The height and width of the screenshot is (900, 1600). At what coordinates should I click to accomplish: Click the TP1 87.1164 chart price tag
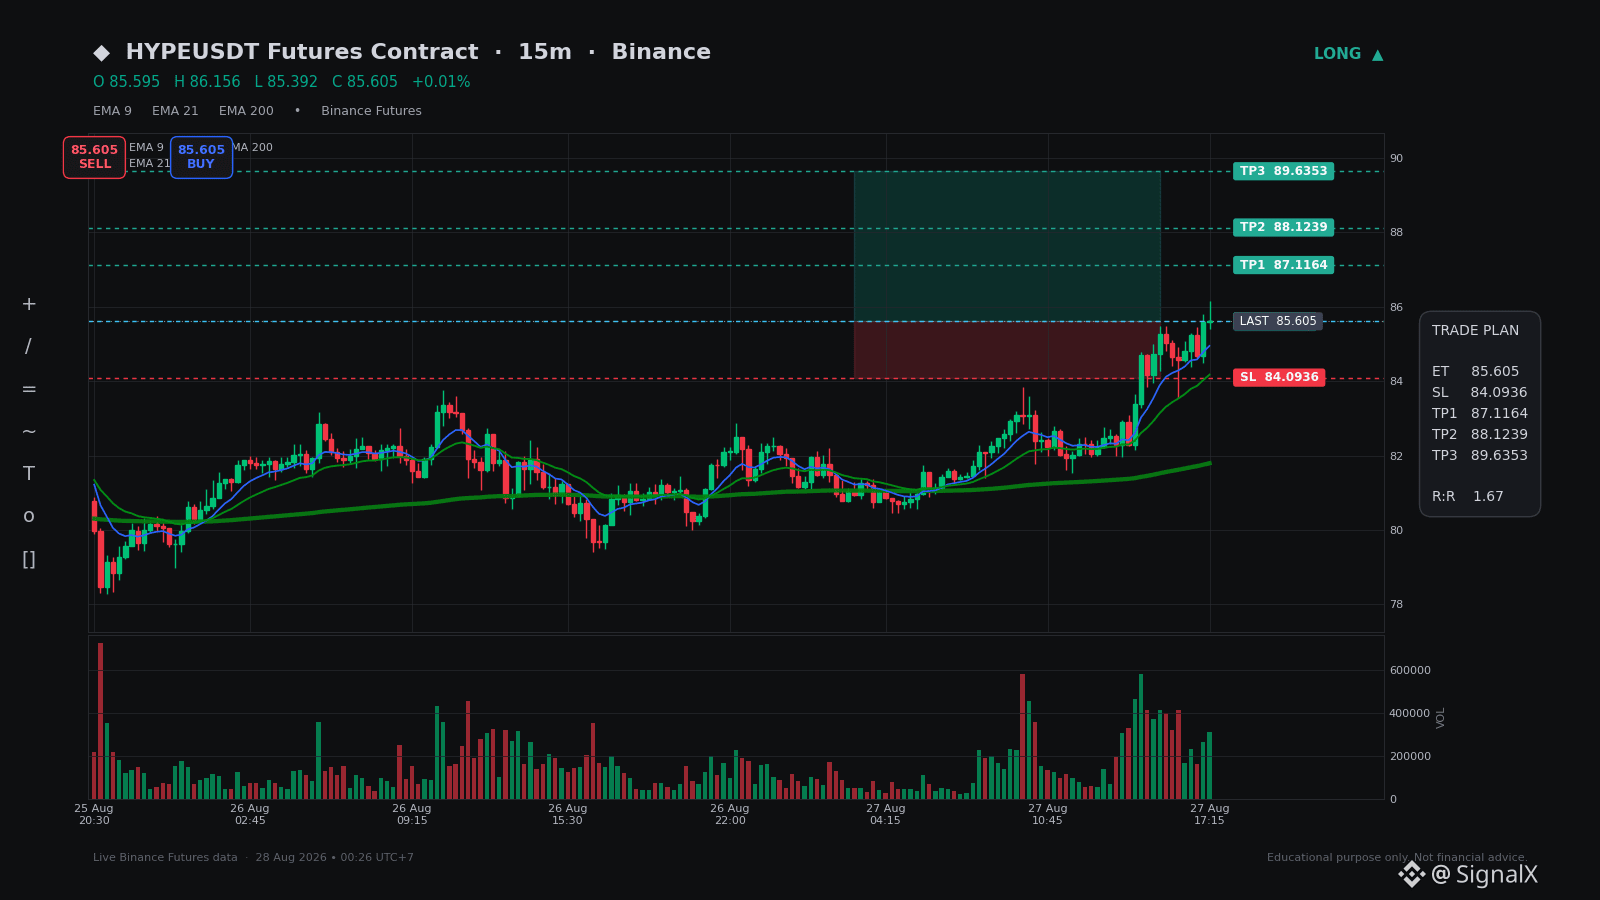1283,265
